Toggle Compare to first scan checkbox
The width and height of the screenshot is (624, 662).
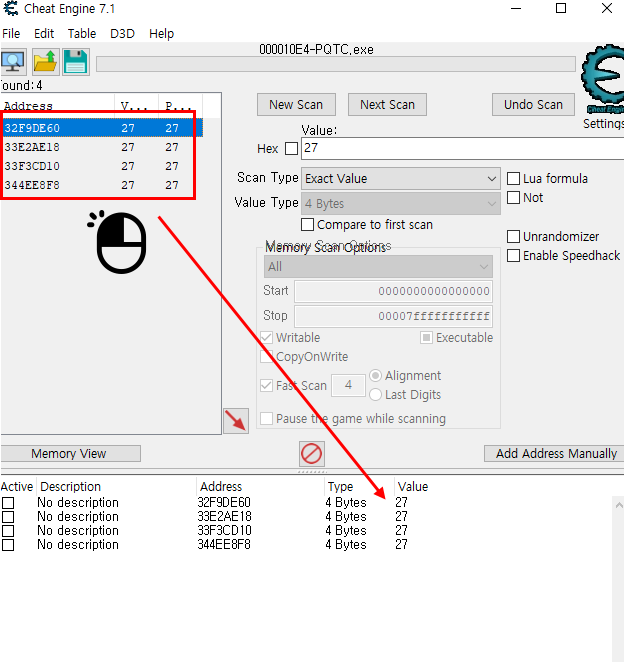click(307, 225)
